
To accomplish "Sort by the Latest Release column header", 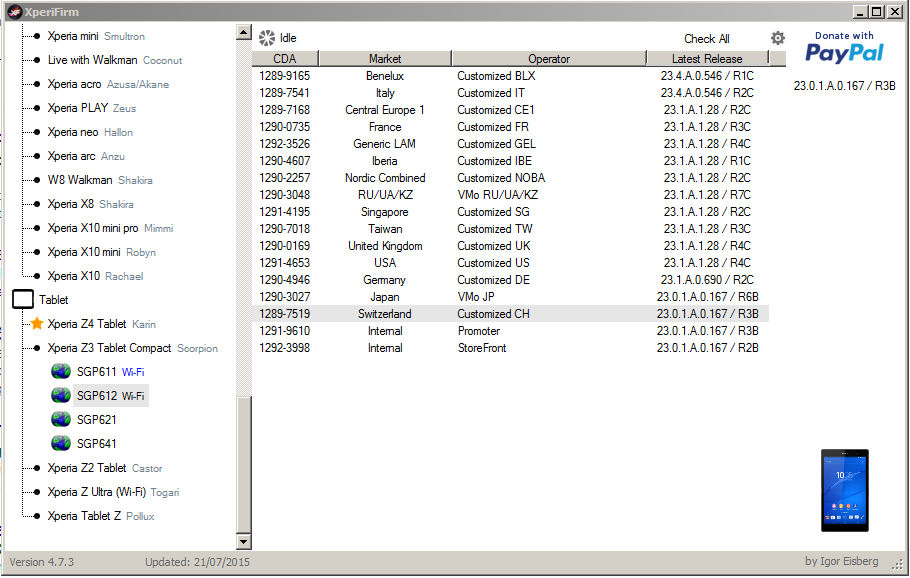I will [707, 59].
